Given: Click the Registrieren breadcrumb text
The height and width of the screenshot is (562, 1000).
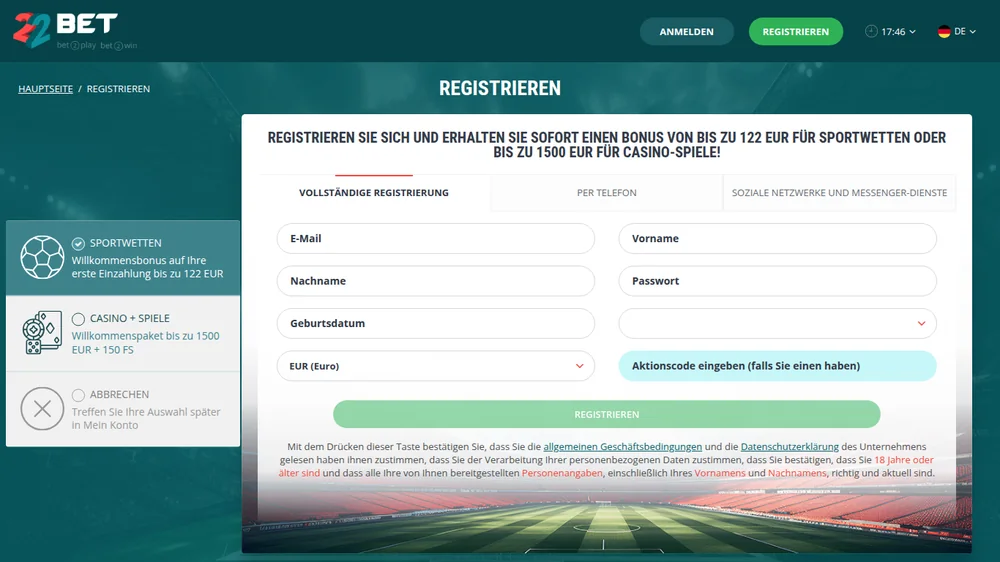Looking at the screenshot, I should coord(118,89).
